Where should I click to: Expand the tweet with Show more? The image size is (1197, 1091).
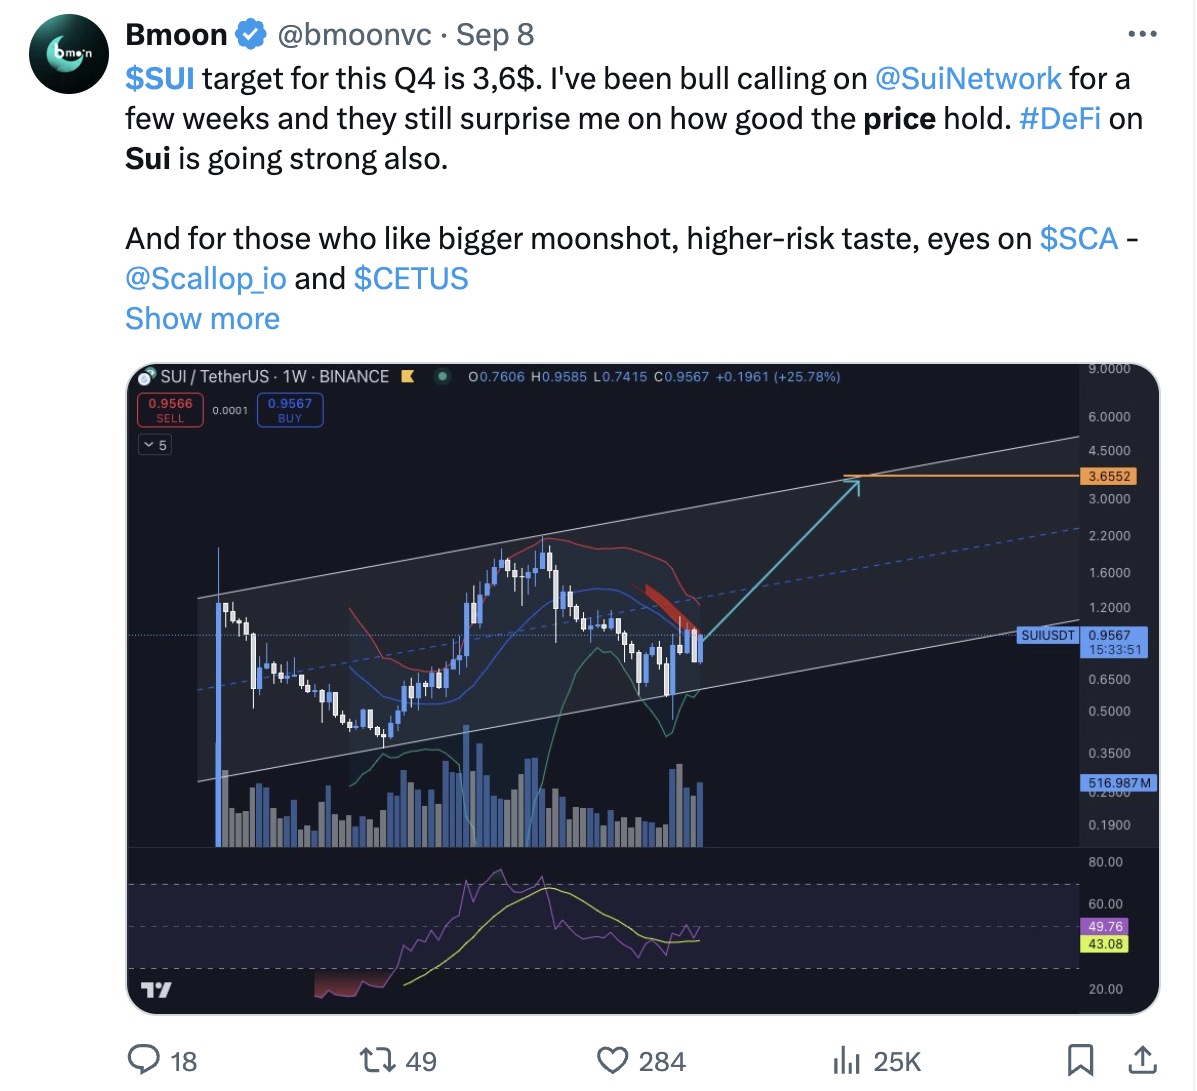pos(202,319)
